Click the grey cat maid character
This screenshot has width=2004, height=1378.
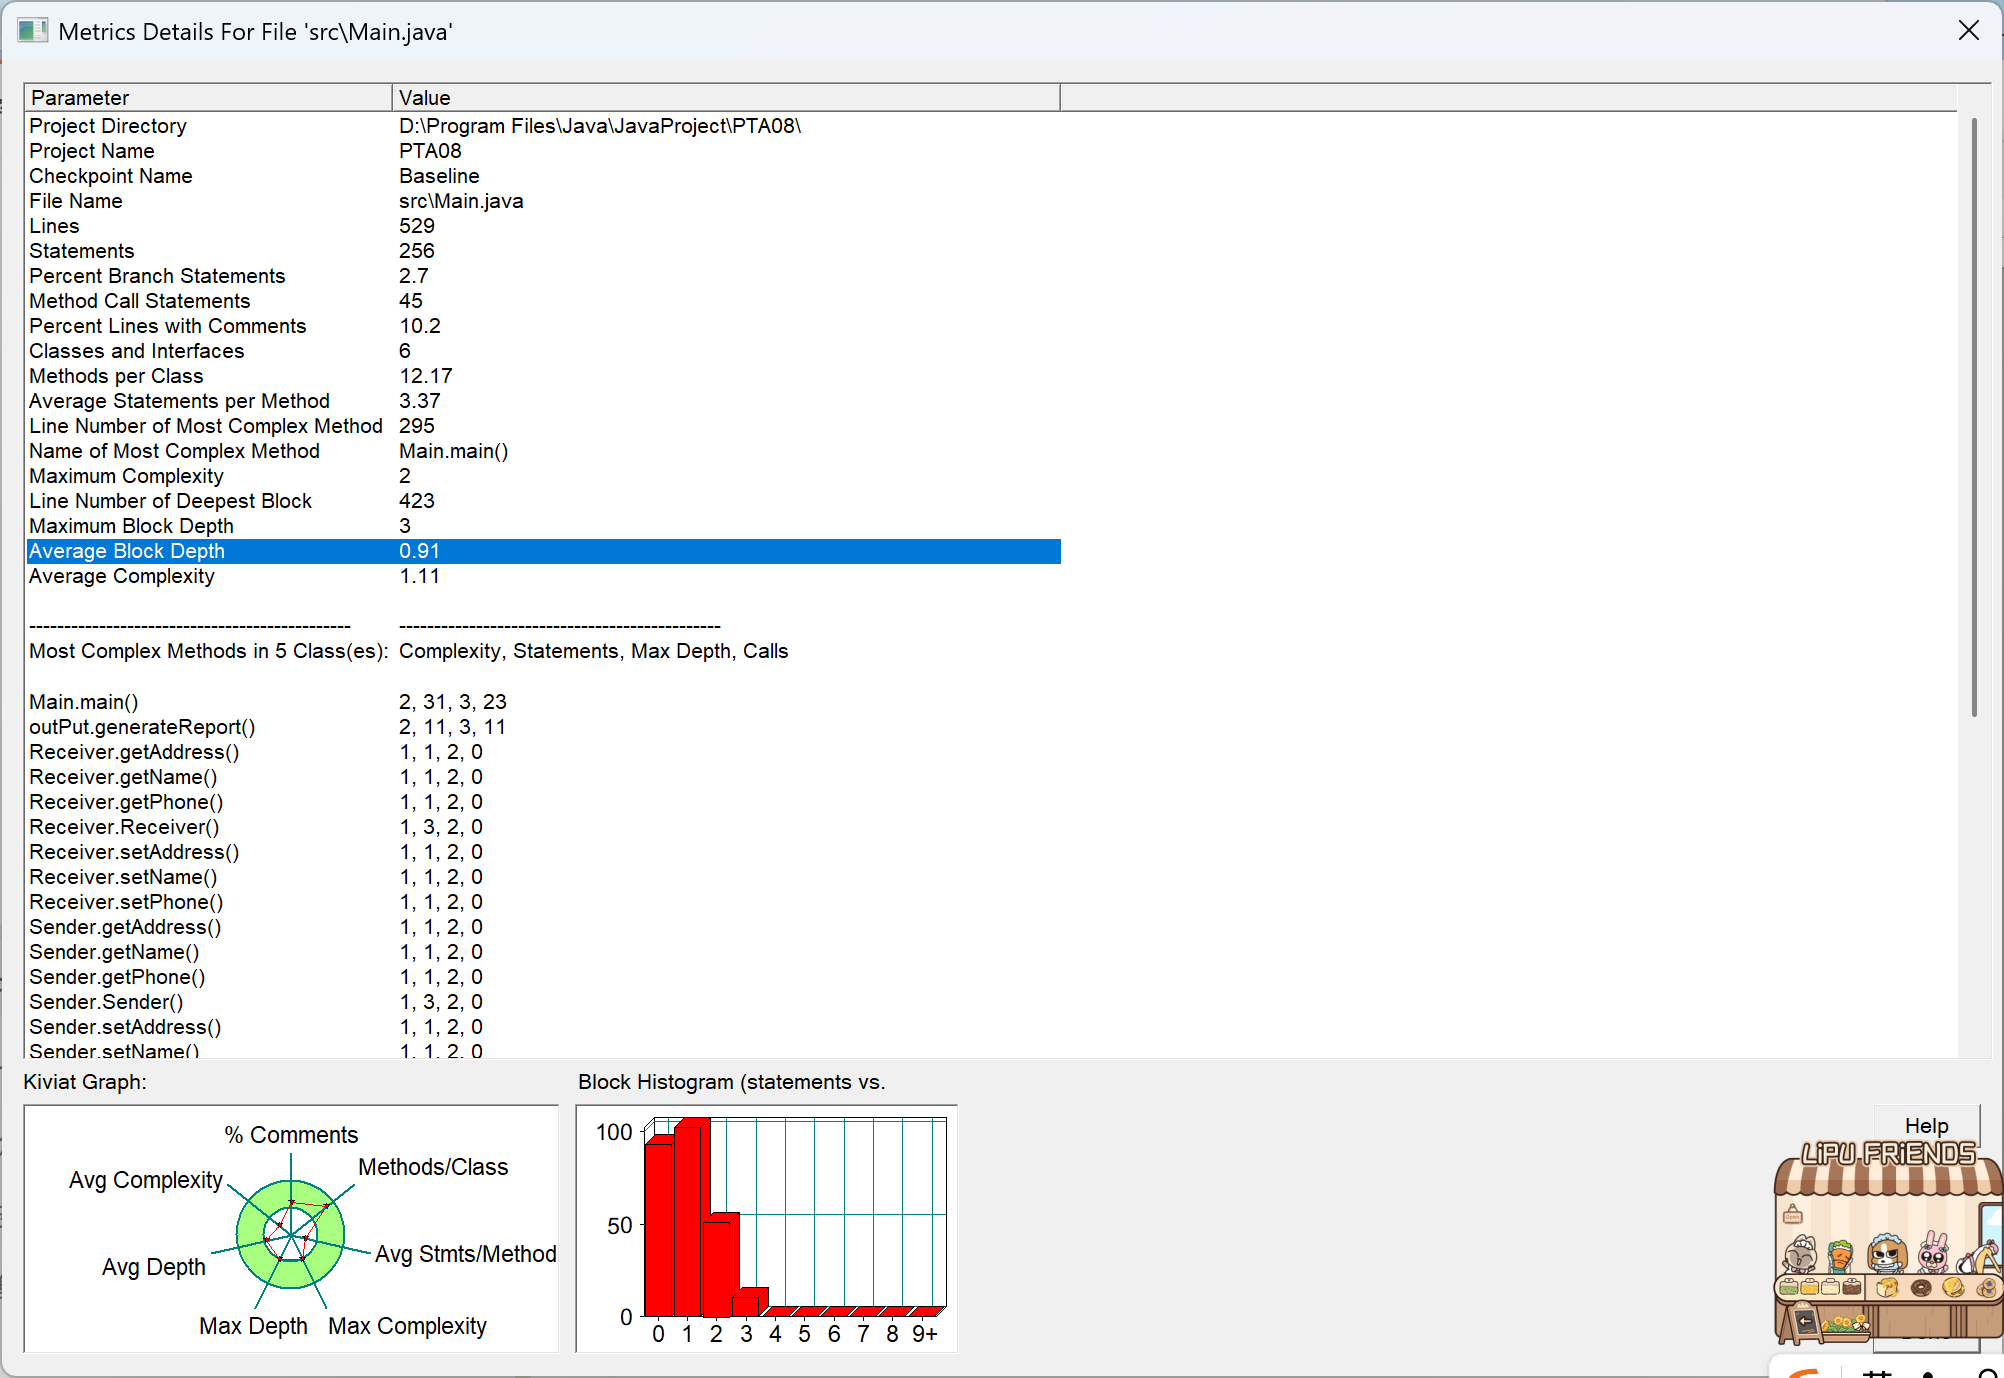coord(1800,1256)
